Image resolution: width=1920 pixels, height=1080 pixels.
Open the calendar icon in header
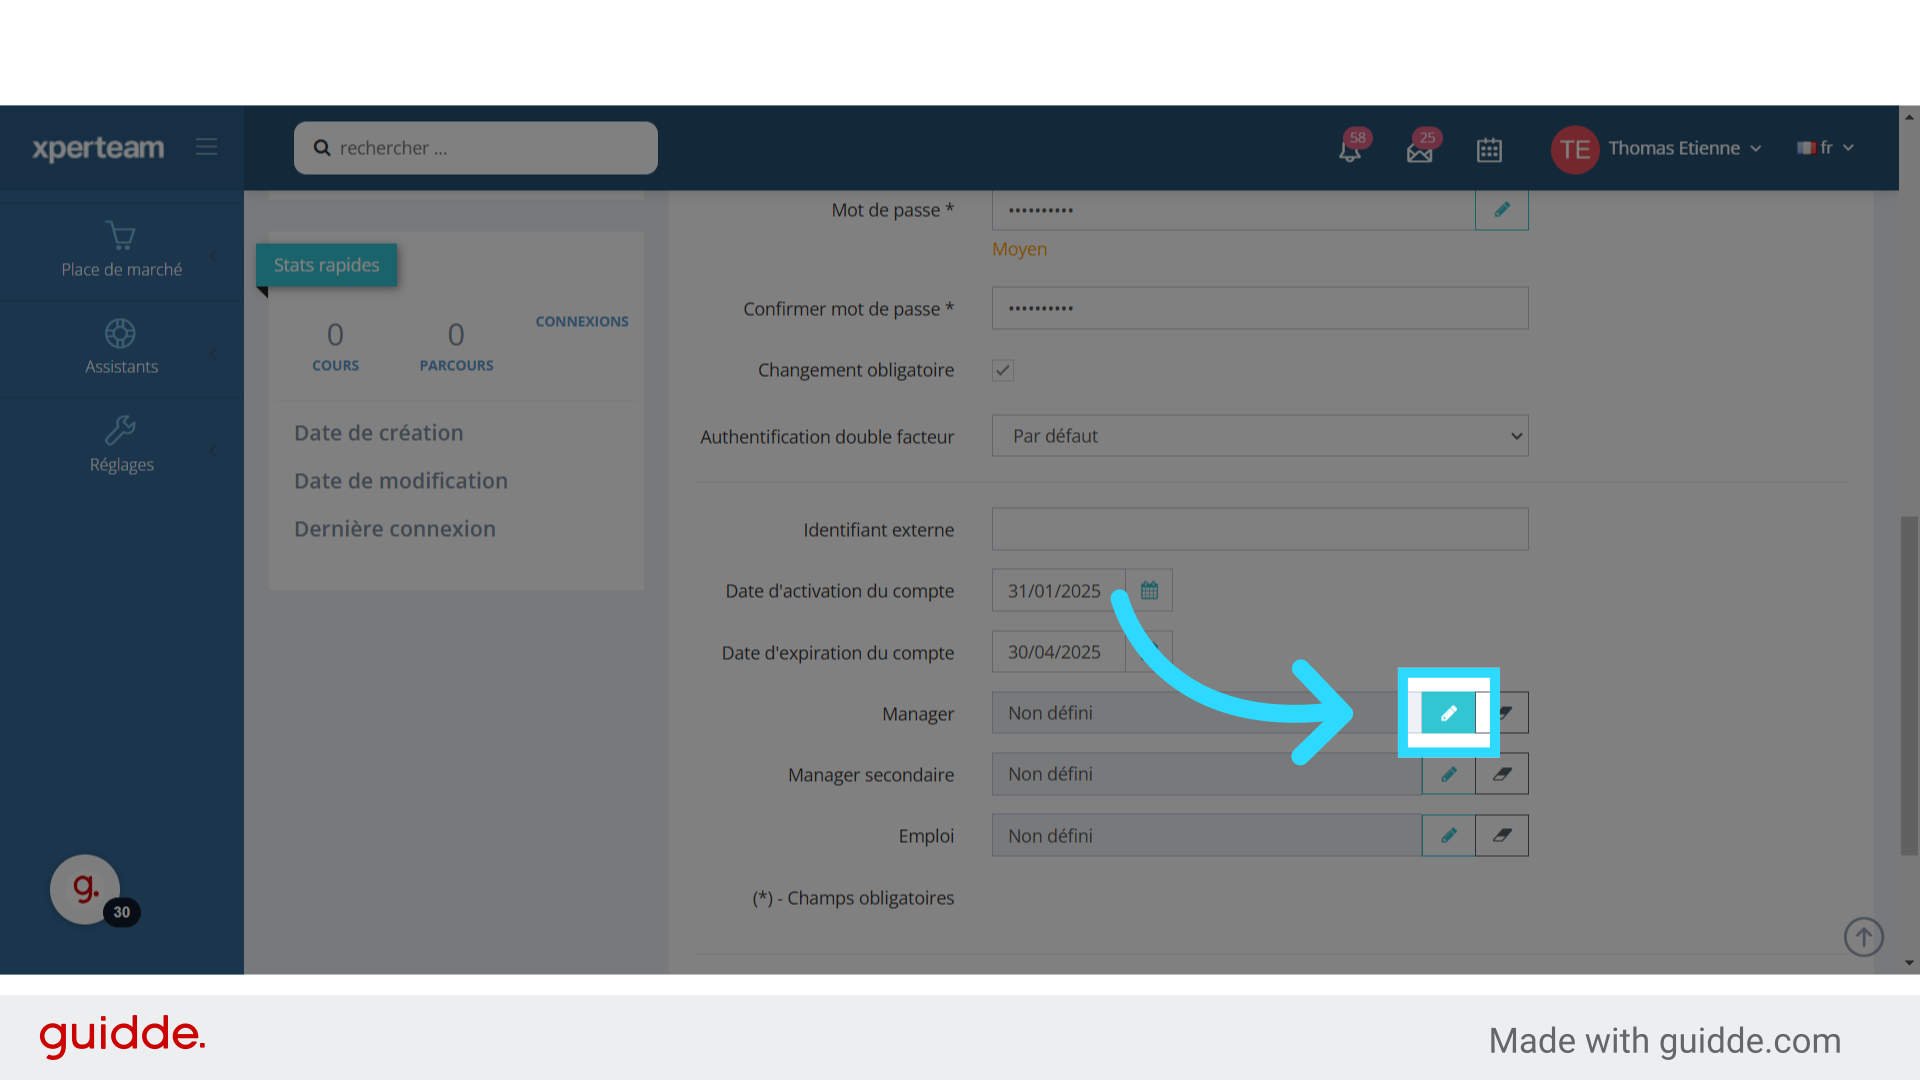coord(1489,150)
